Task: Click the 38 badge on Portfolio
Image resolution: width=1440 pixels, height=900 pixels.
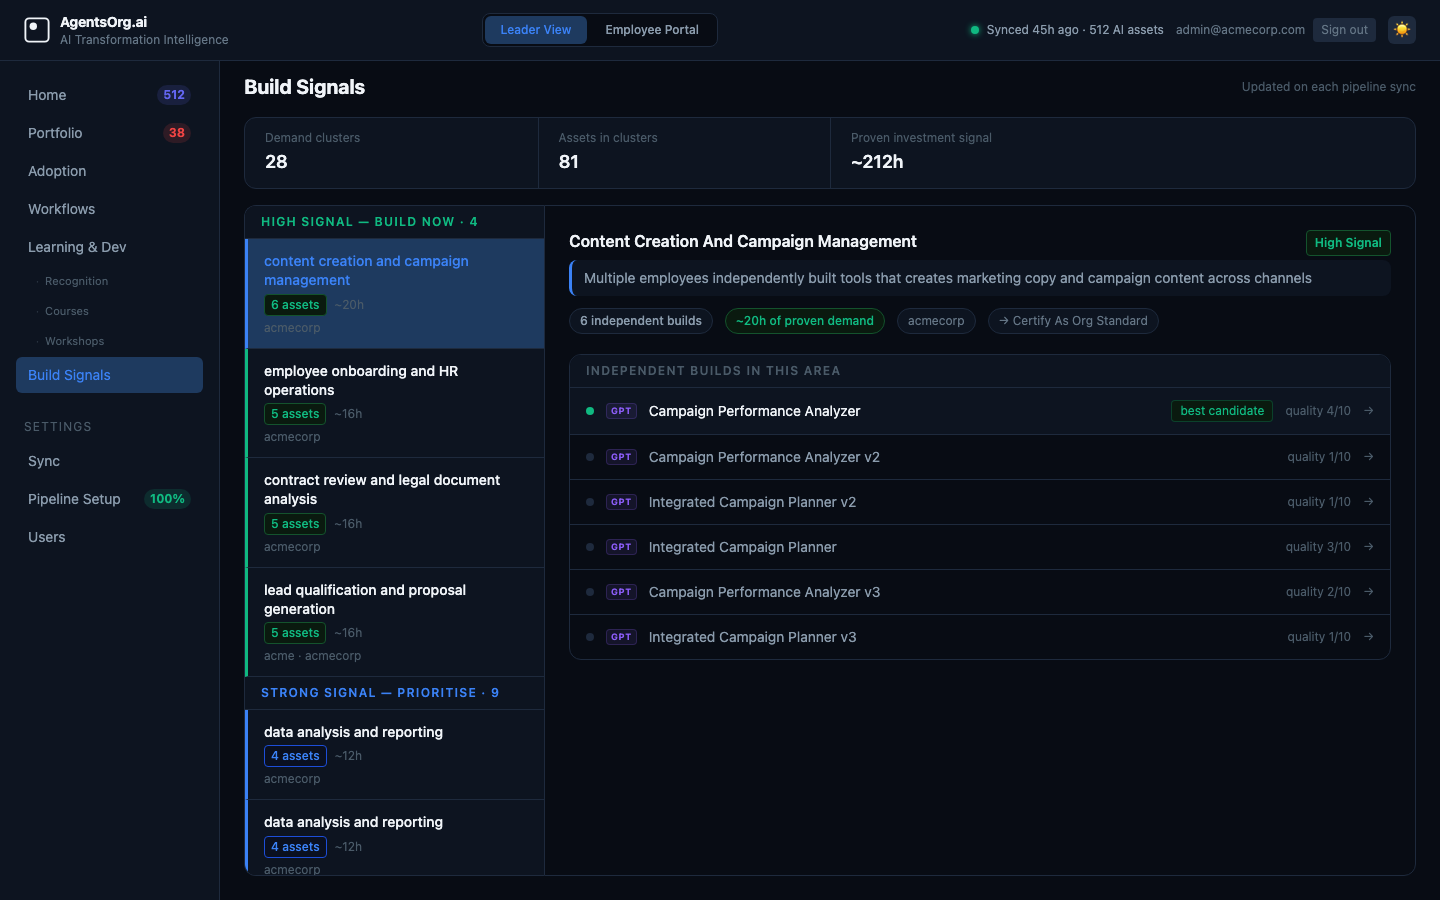Action: coord(174,132)
